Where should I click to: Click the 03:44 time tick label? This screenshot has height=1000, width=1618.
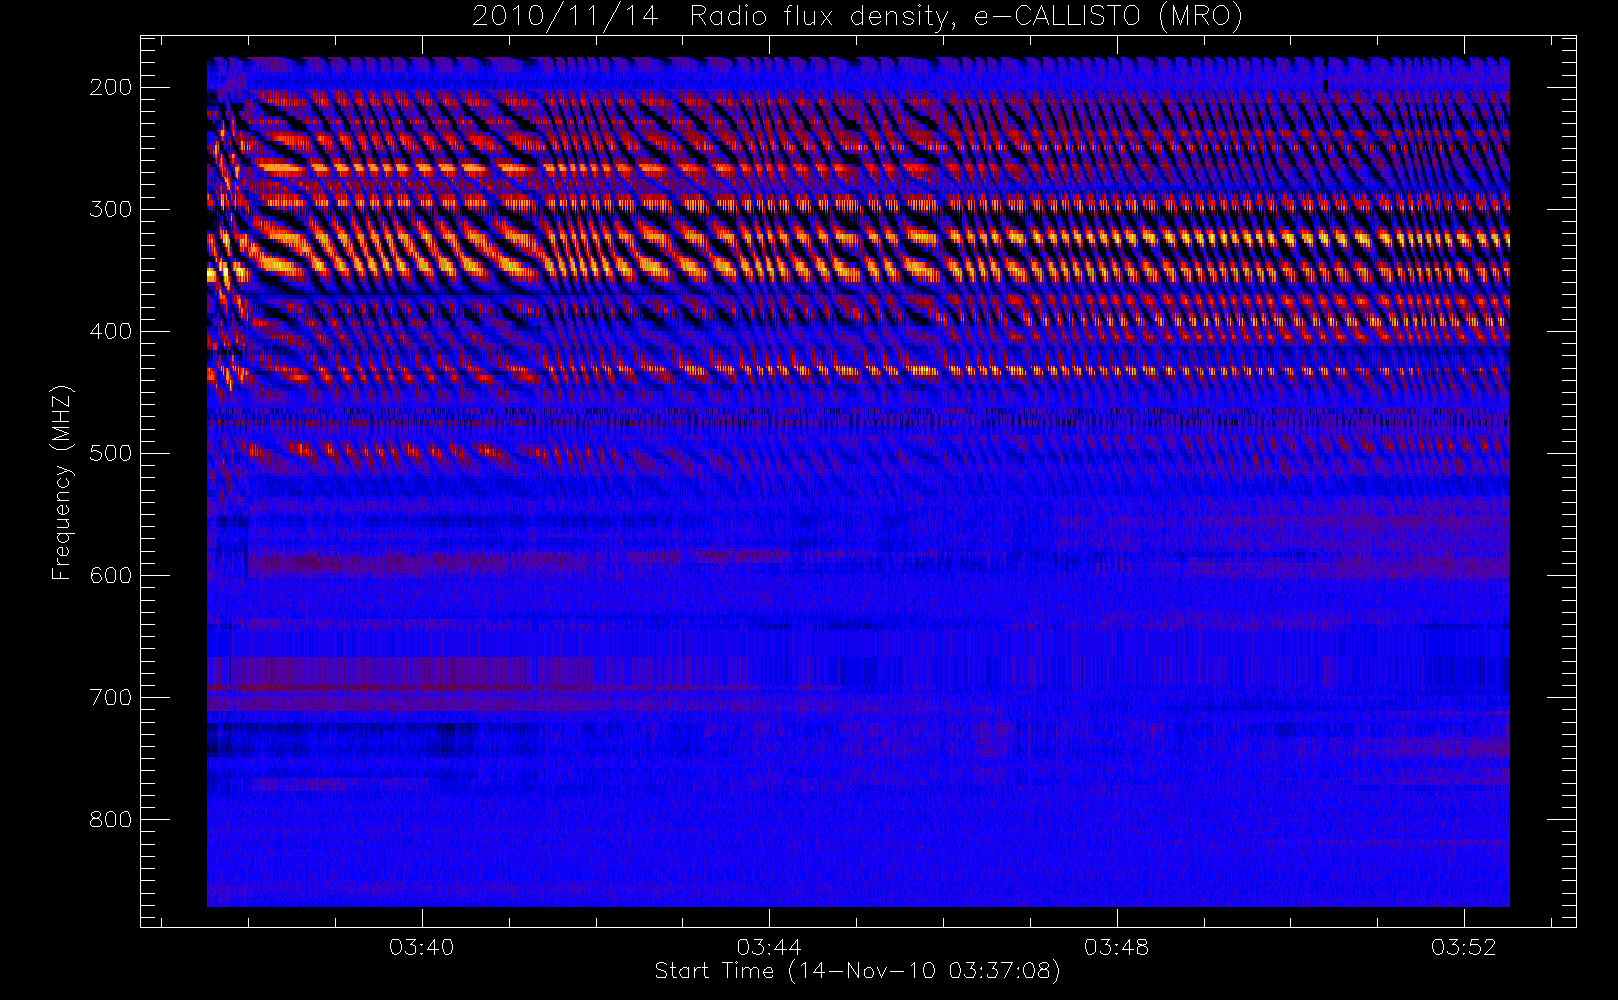click(769, 947)
